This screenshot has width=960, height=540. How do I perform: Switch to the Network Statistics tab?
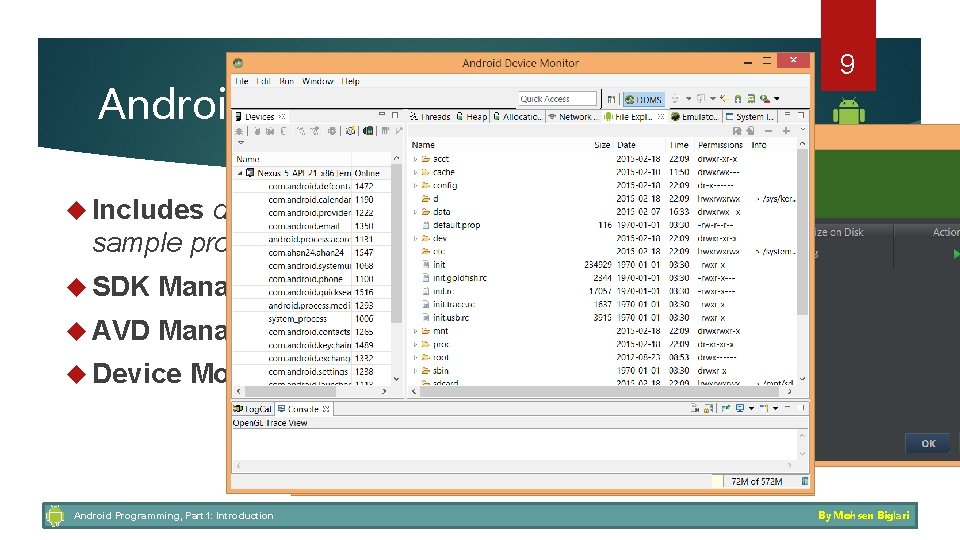click(x=573, y=116)
